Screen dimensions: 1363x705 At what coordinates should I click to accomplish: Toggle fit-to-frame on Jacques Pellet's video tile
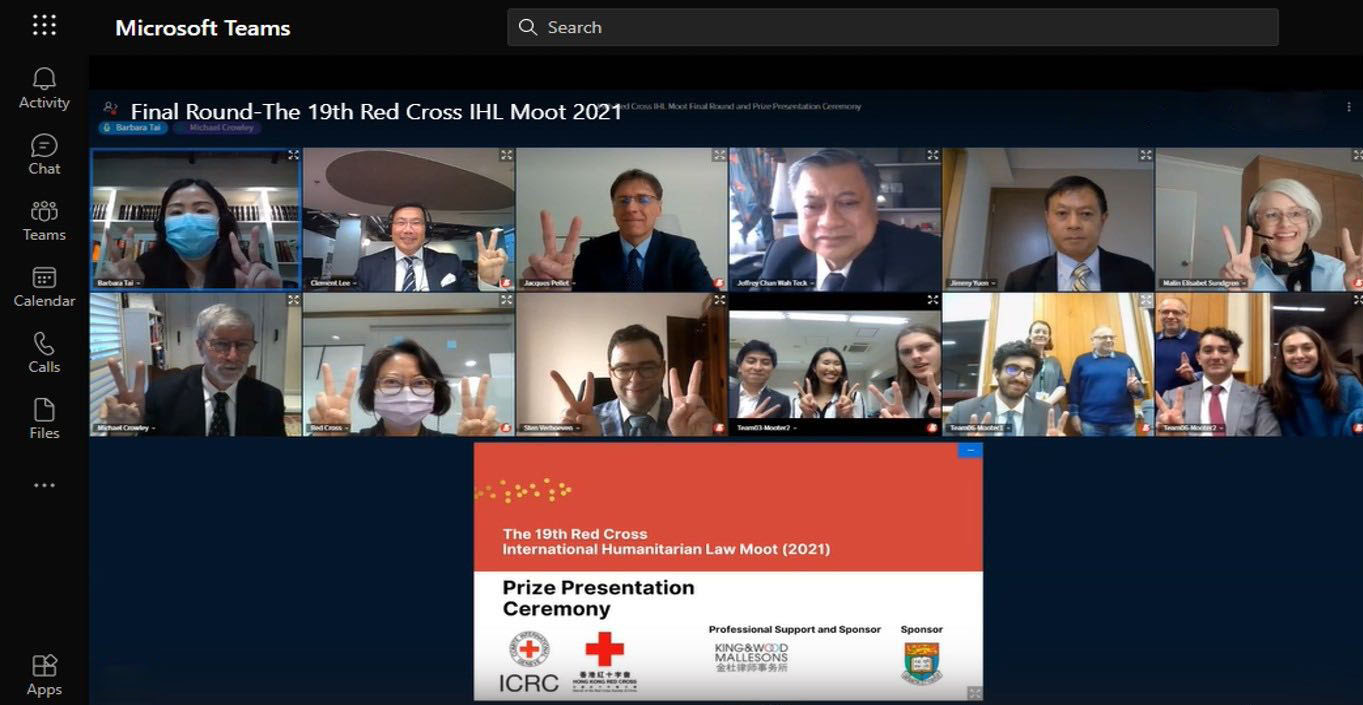[719, 155]
